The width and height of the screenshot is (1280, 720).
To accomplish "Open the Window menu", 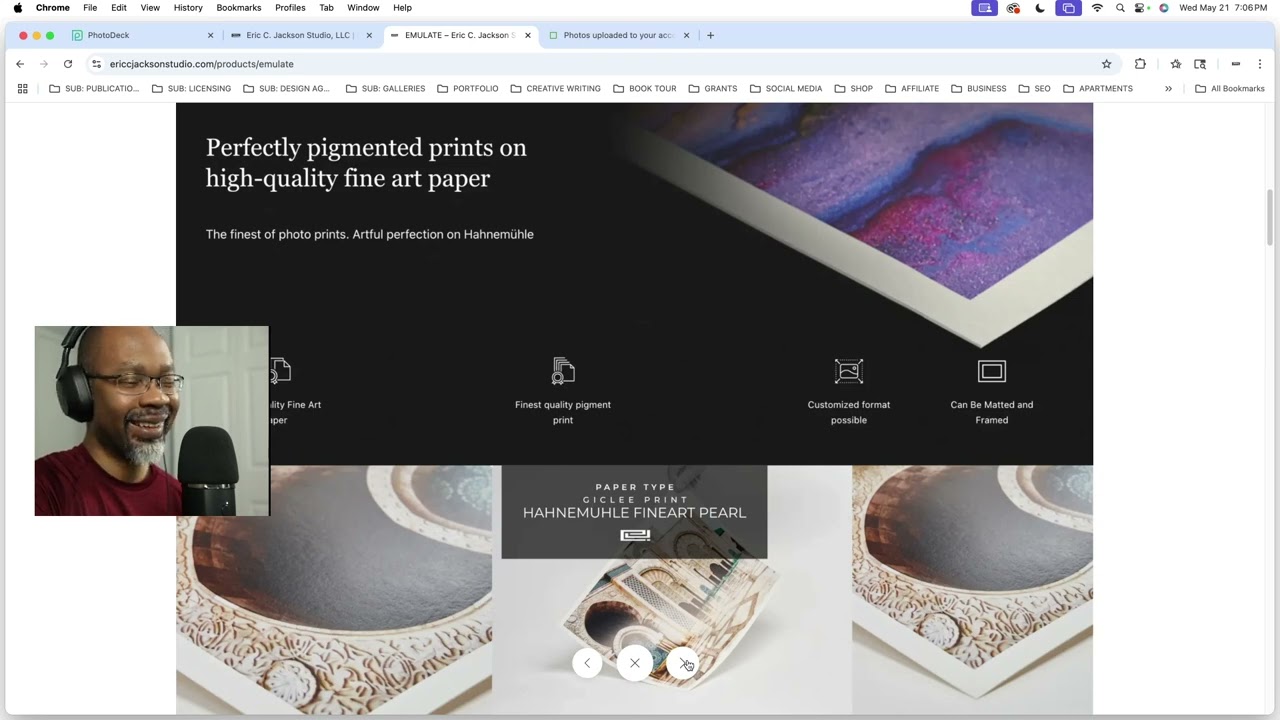I will pyautogui.click(x=363, y=8).
